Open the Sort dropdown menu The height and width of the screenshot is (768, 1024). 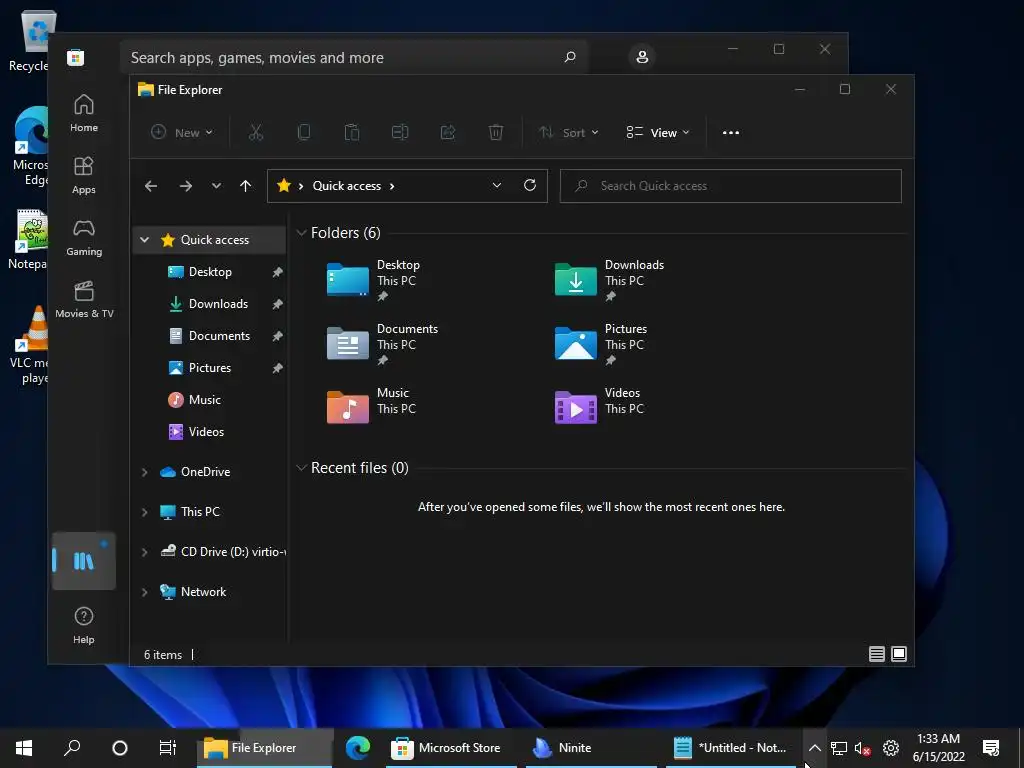pos(568,133)
